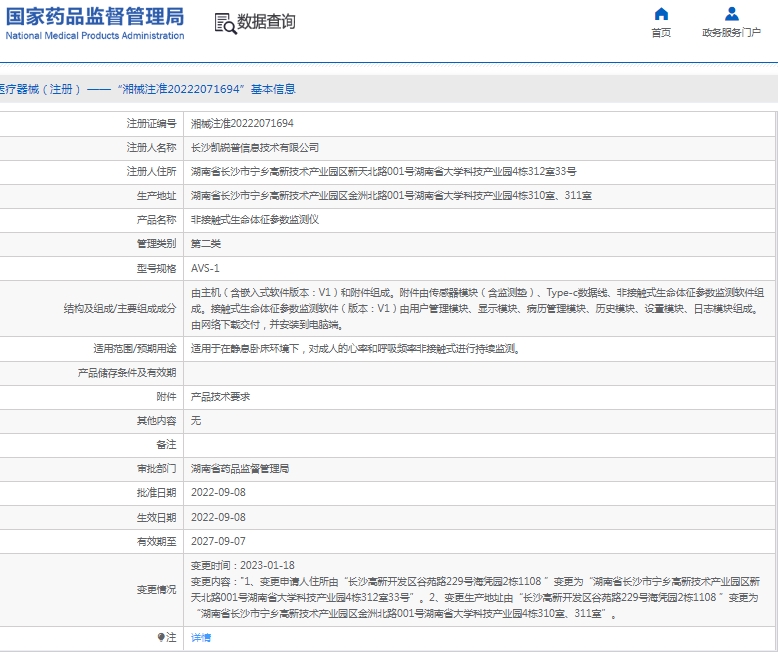Select 湖南省药品监督管理局 approval department
Image resolution: width=778 pixels, height=652 pixels.
pos(240,469)
